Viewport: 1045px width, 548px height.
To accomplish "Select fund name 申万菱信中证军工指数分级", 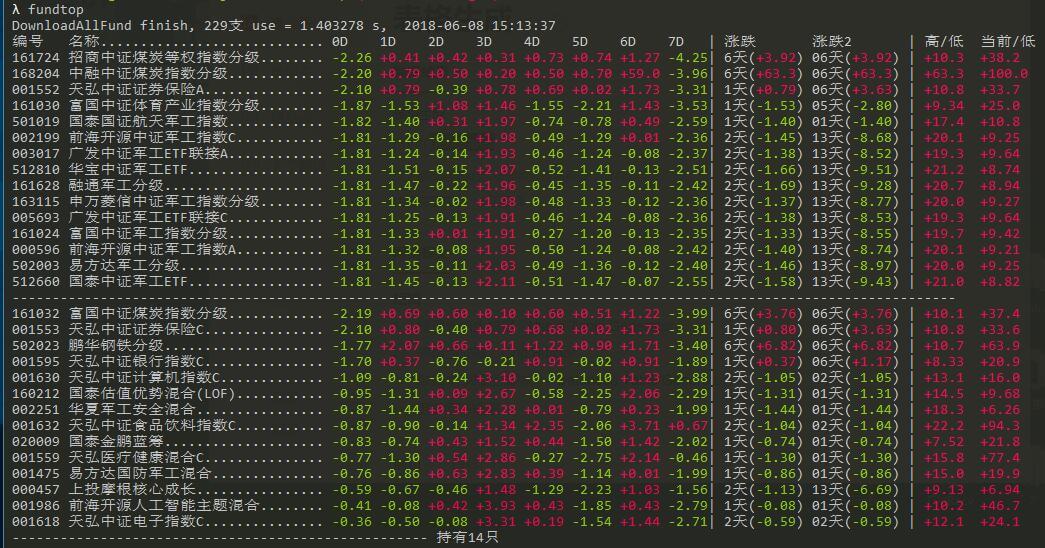I will click(x=164, y=202).
